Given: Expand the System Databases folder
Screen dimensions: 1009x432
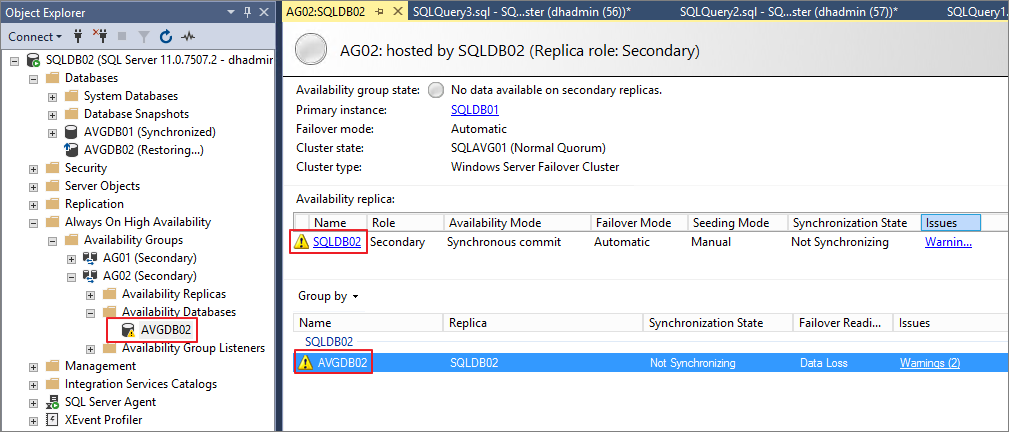Looking at the screenshot, I should coord(53,97).
